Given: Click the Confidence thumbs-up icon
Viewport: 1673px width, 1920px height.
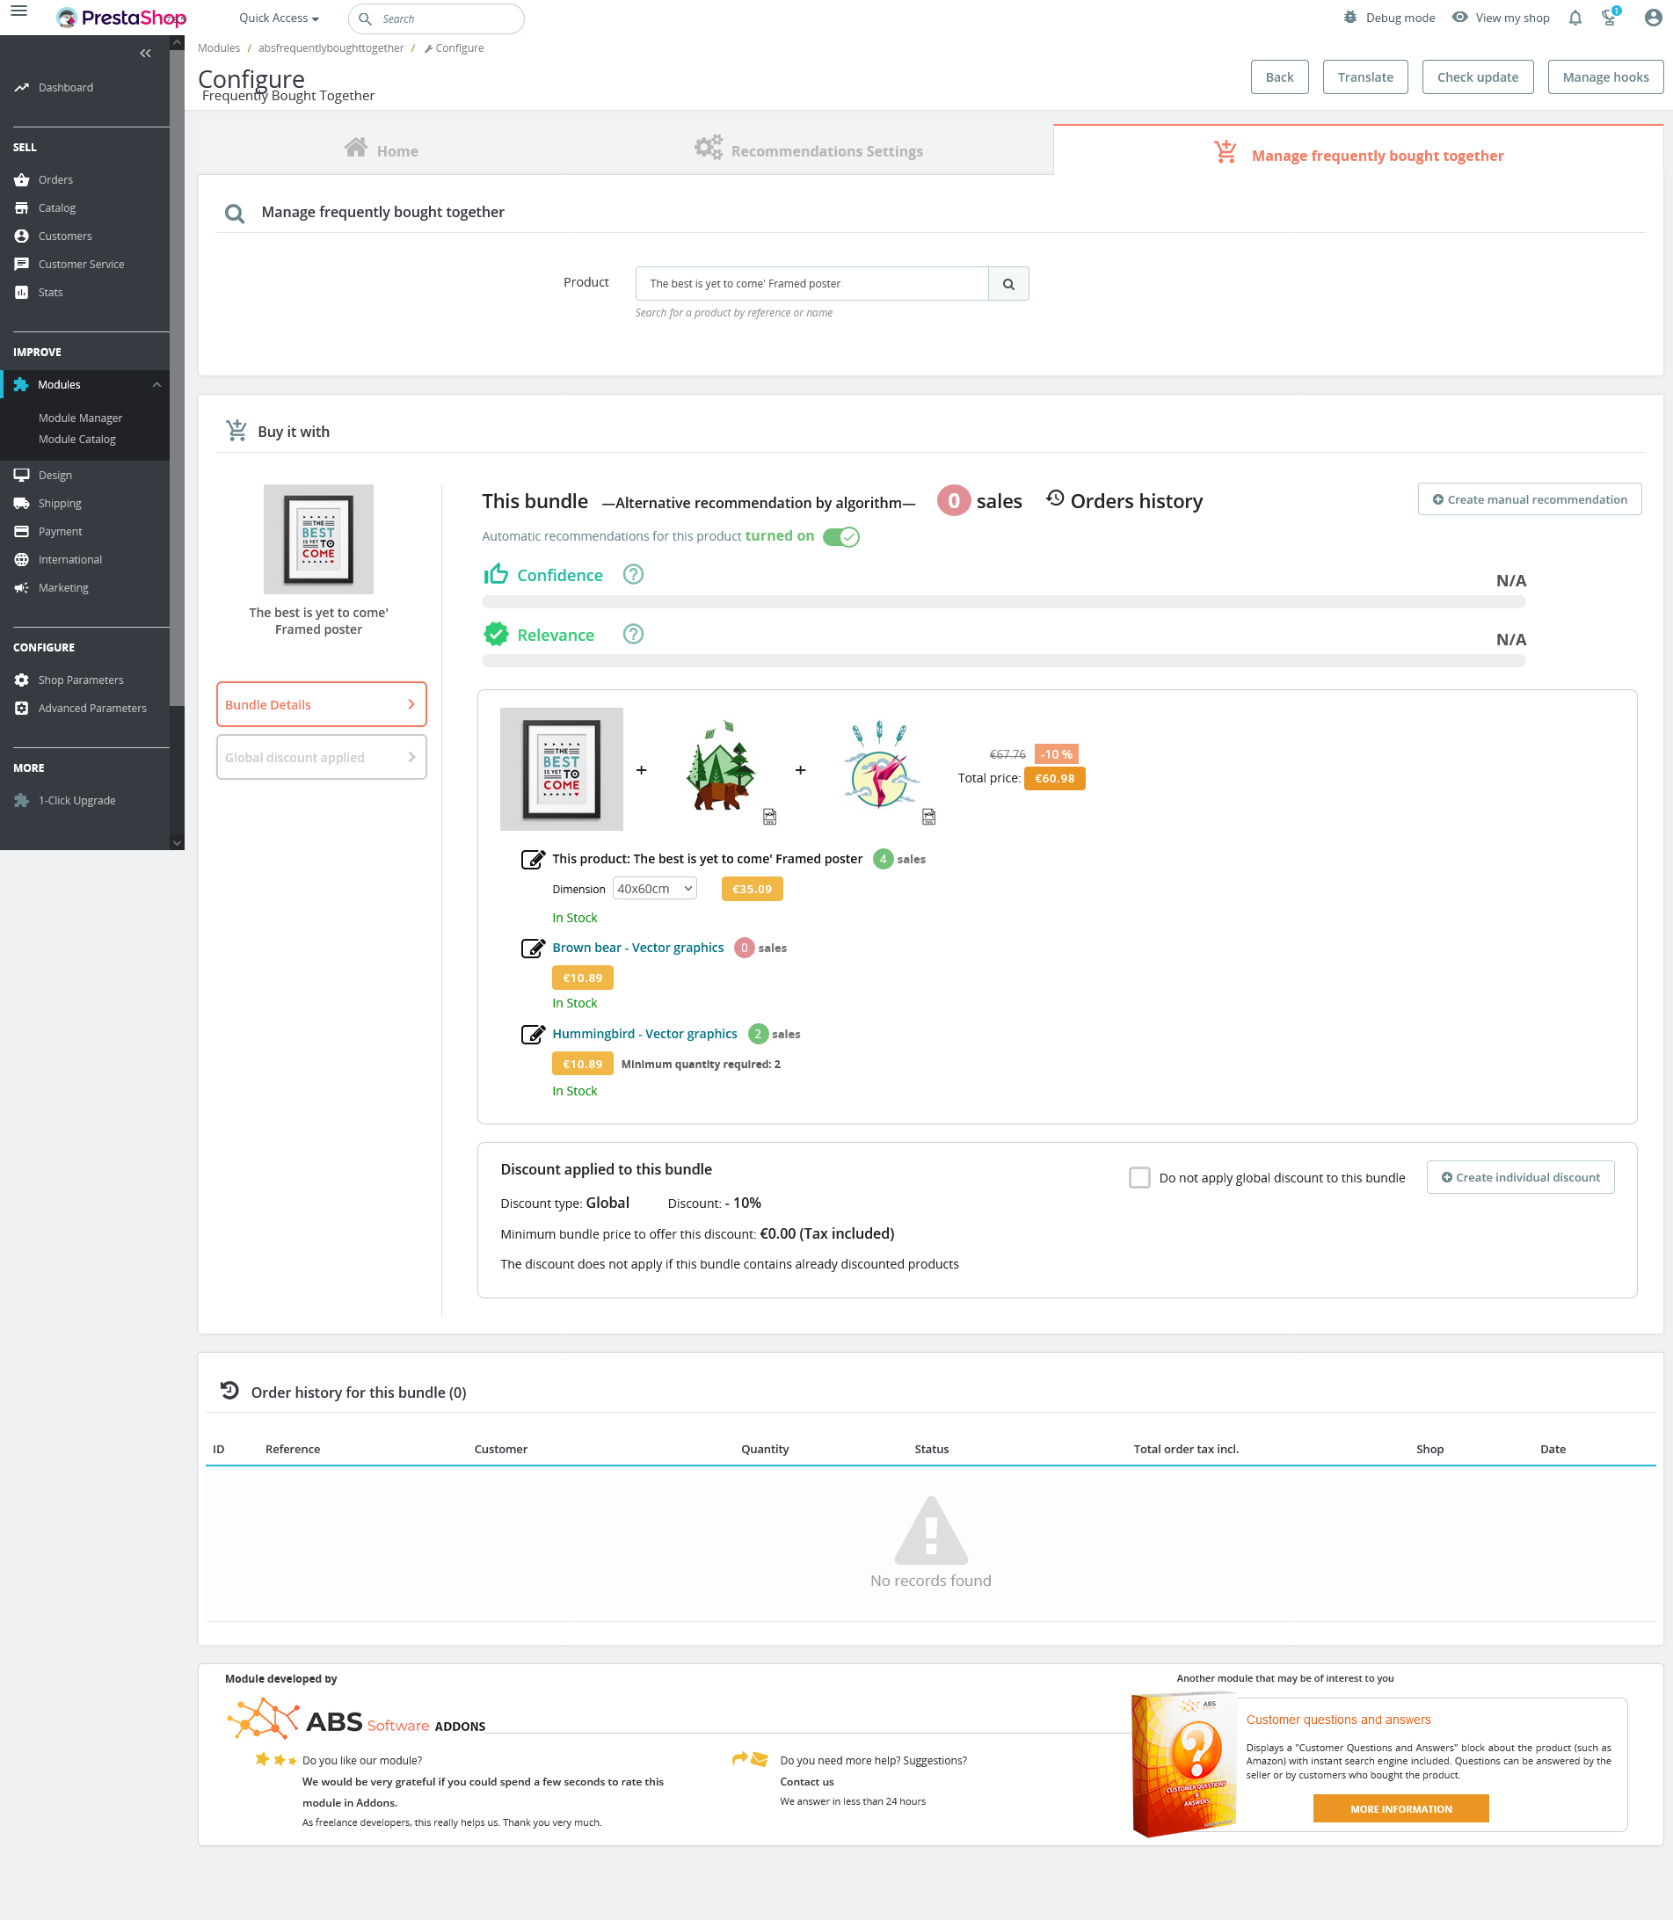Looking at the screenshot, I should coord(496,575).
